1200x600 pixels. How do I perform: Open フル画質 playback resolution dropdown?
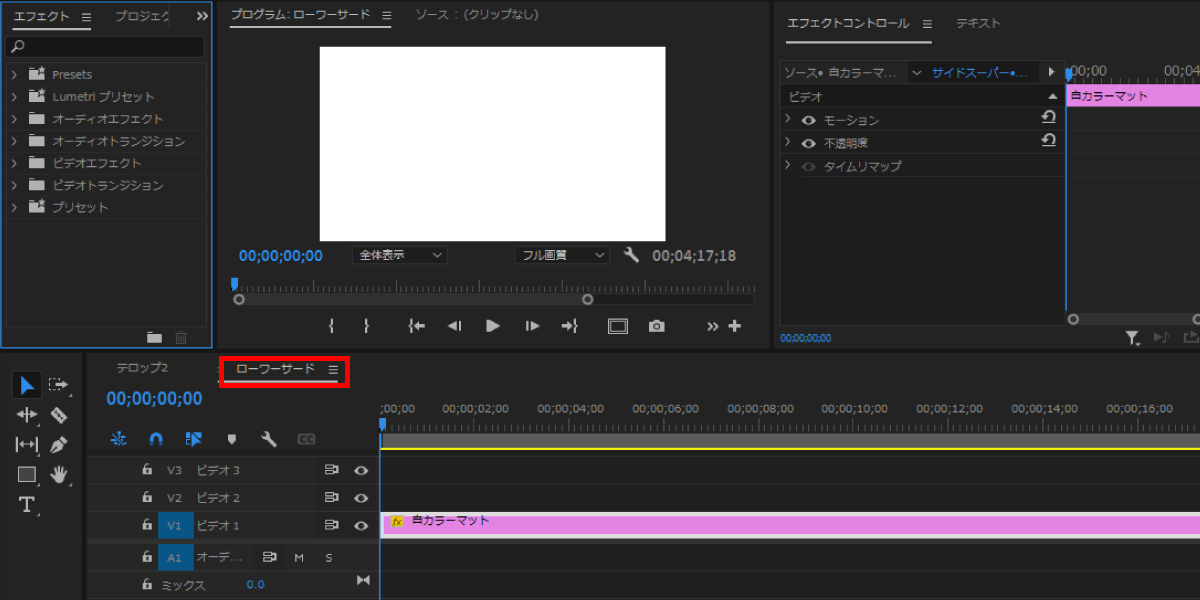tap(561, 255)
